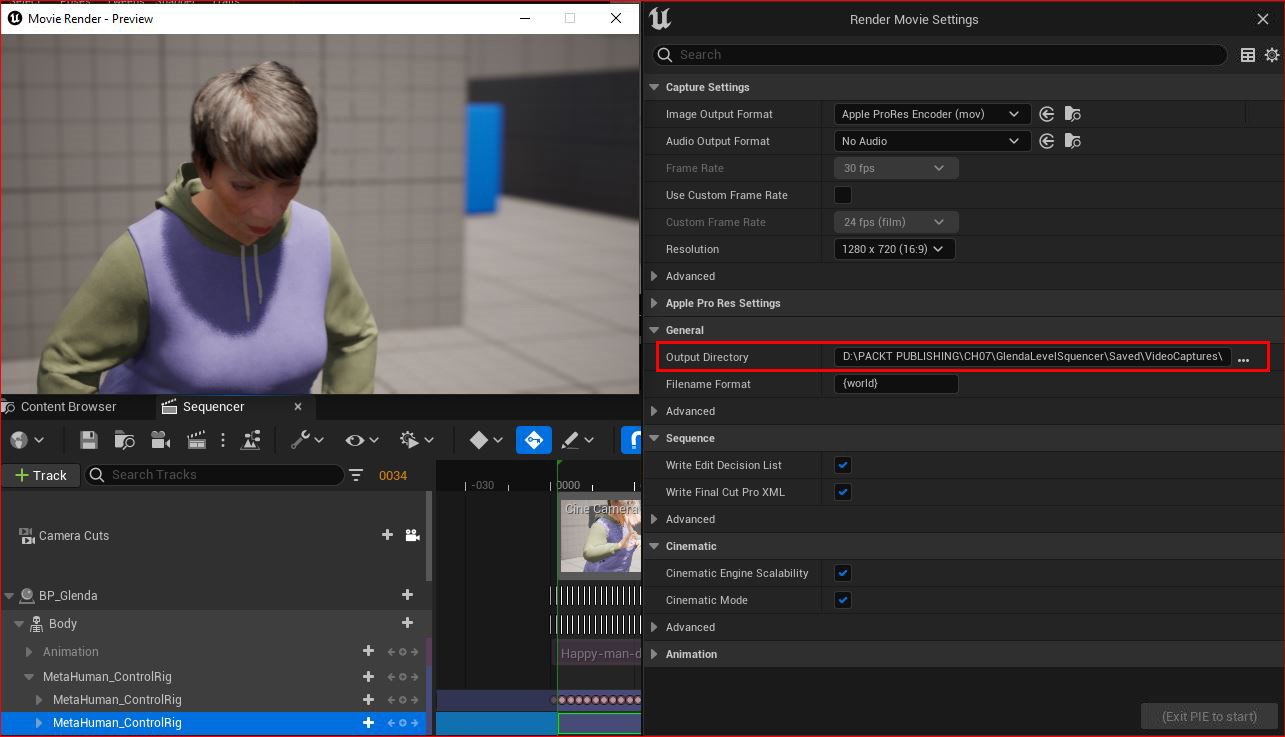Reset Image Output Format to default arrow
The width and height of the screenshot is (1285, 737).
pos(1047,114)
